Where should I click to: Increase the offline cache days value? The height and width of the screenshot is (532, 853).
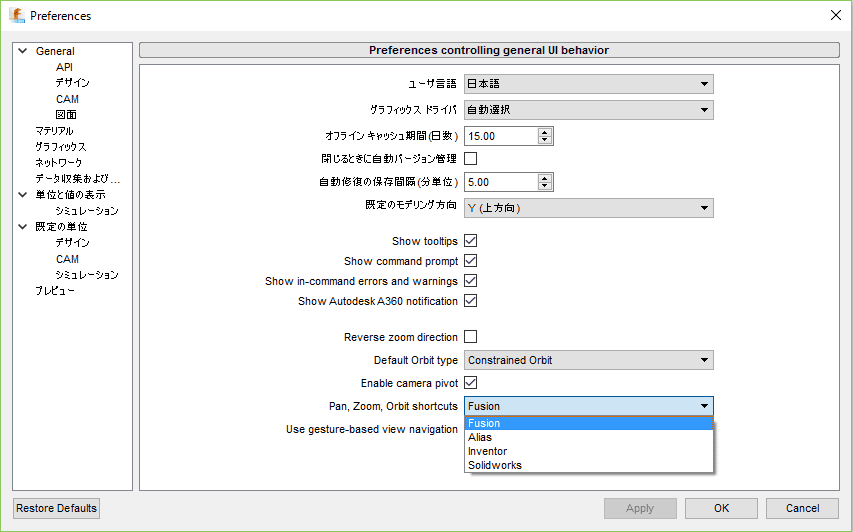545,132
